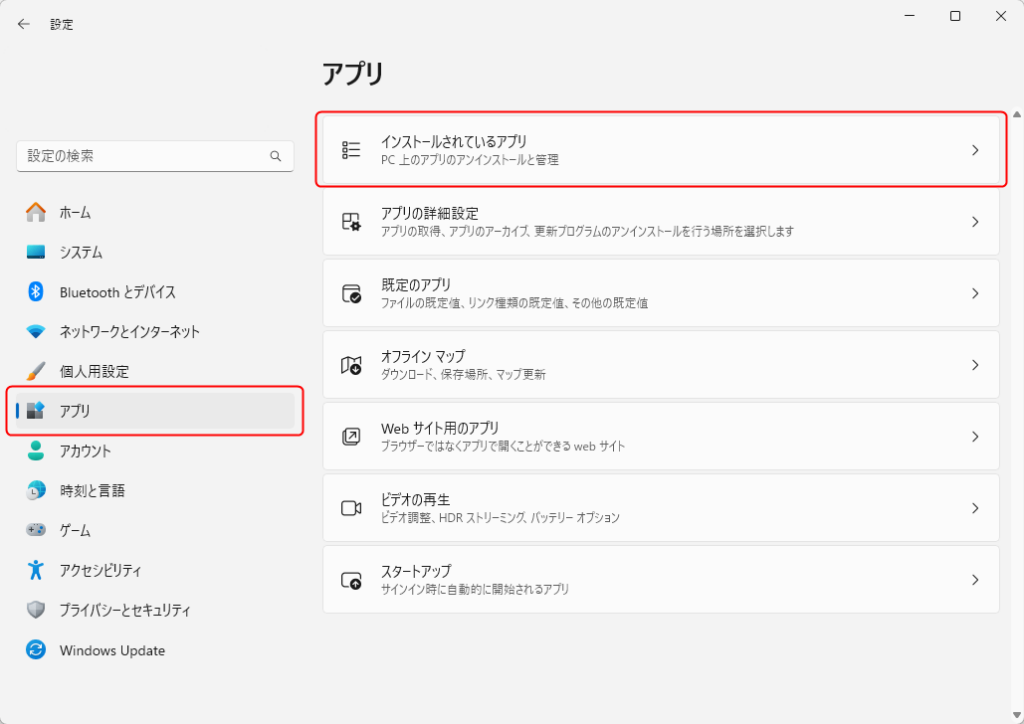Open Web サイト用のアプリ chevron
This screenshot has width=1024, height=724.
[975, 437]
